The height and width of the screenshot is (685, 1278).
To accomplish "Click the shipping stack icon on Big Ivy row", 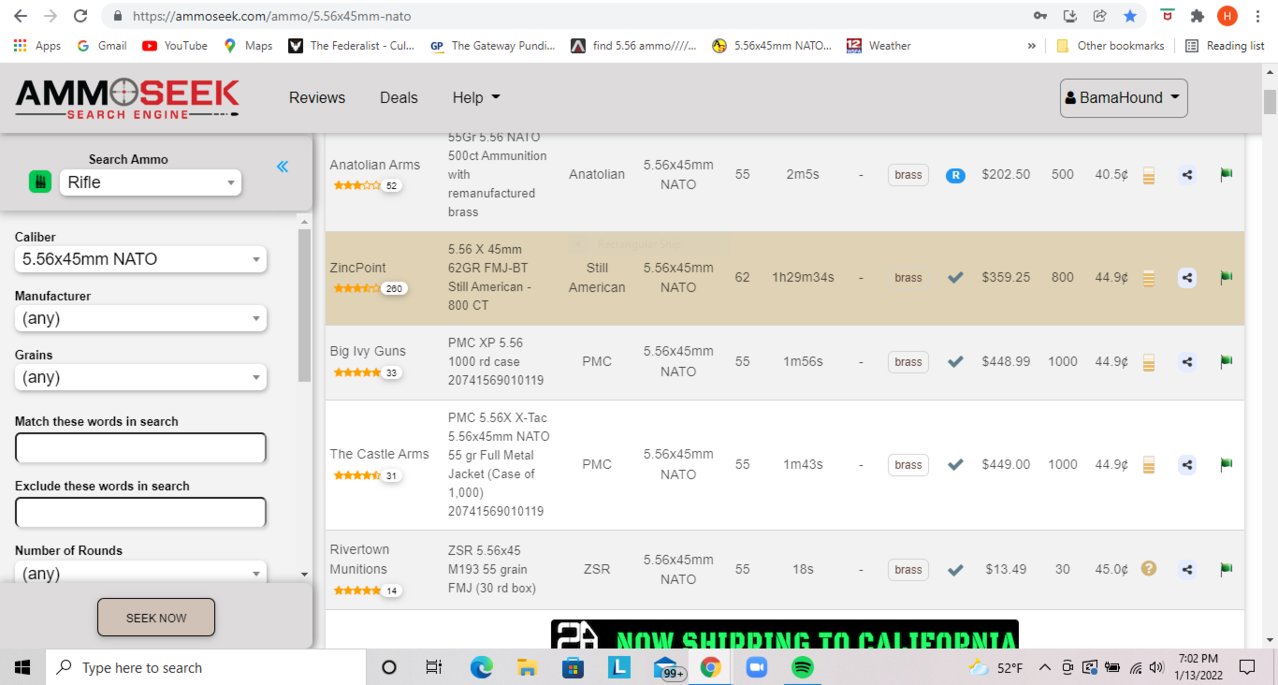I will tap(1148, 363).
